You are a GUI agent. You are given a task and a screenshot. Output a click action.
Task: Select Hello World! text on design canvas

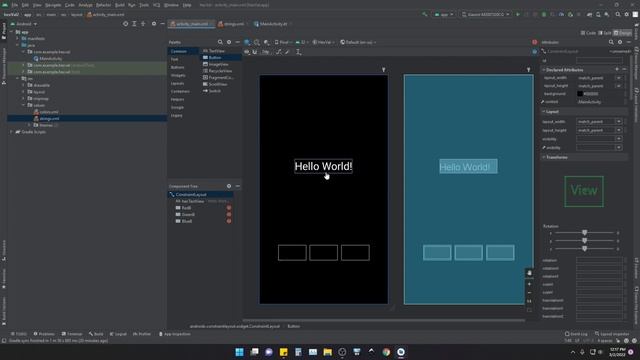click(x=323, y=167)
